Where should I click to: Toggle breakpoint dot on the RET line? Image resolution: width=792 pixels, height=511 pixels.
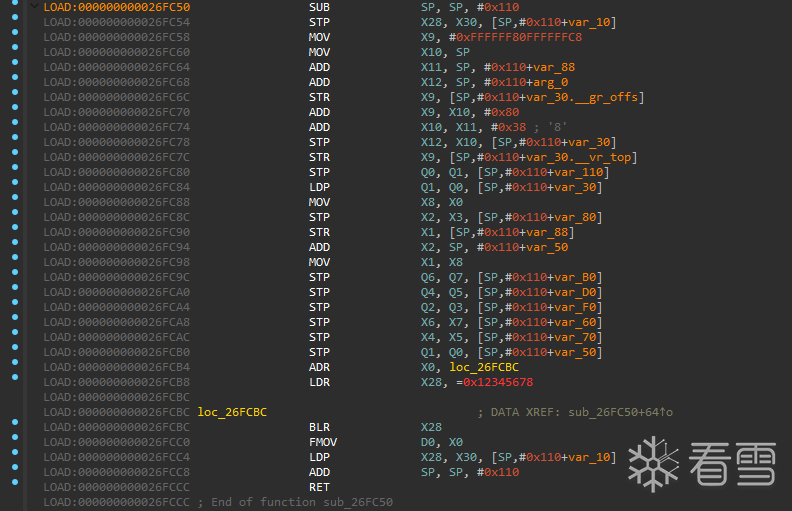pyautogui.click(x=15, y=482)
